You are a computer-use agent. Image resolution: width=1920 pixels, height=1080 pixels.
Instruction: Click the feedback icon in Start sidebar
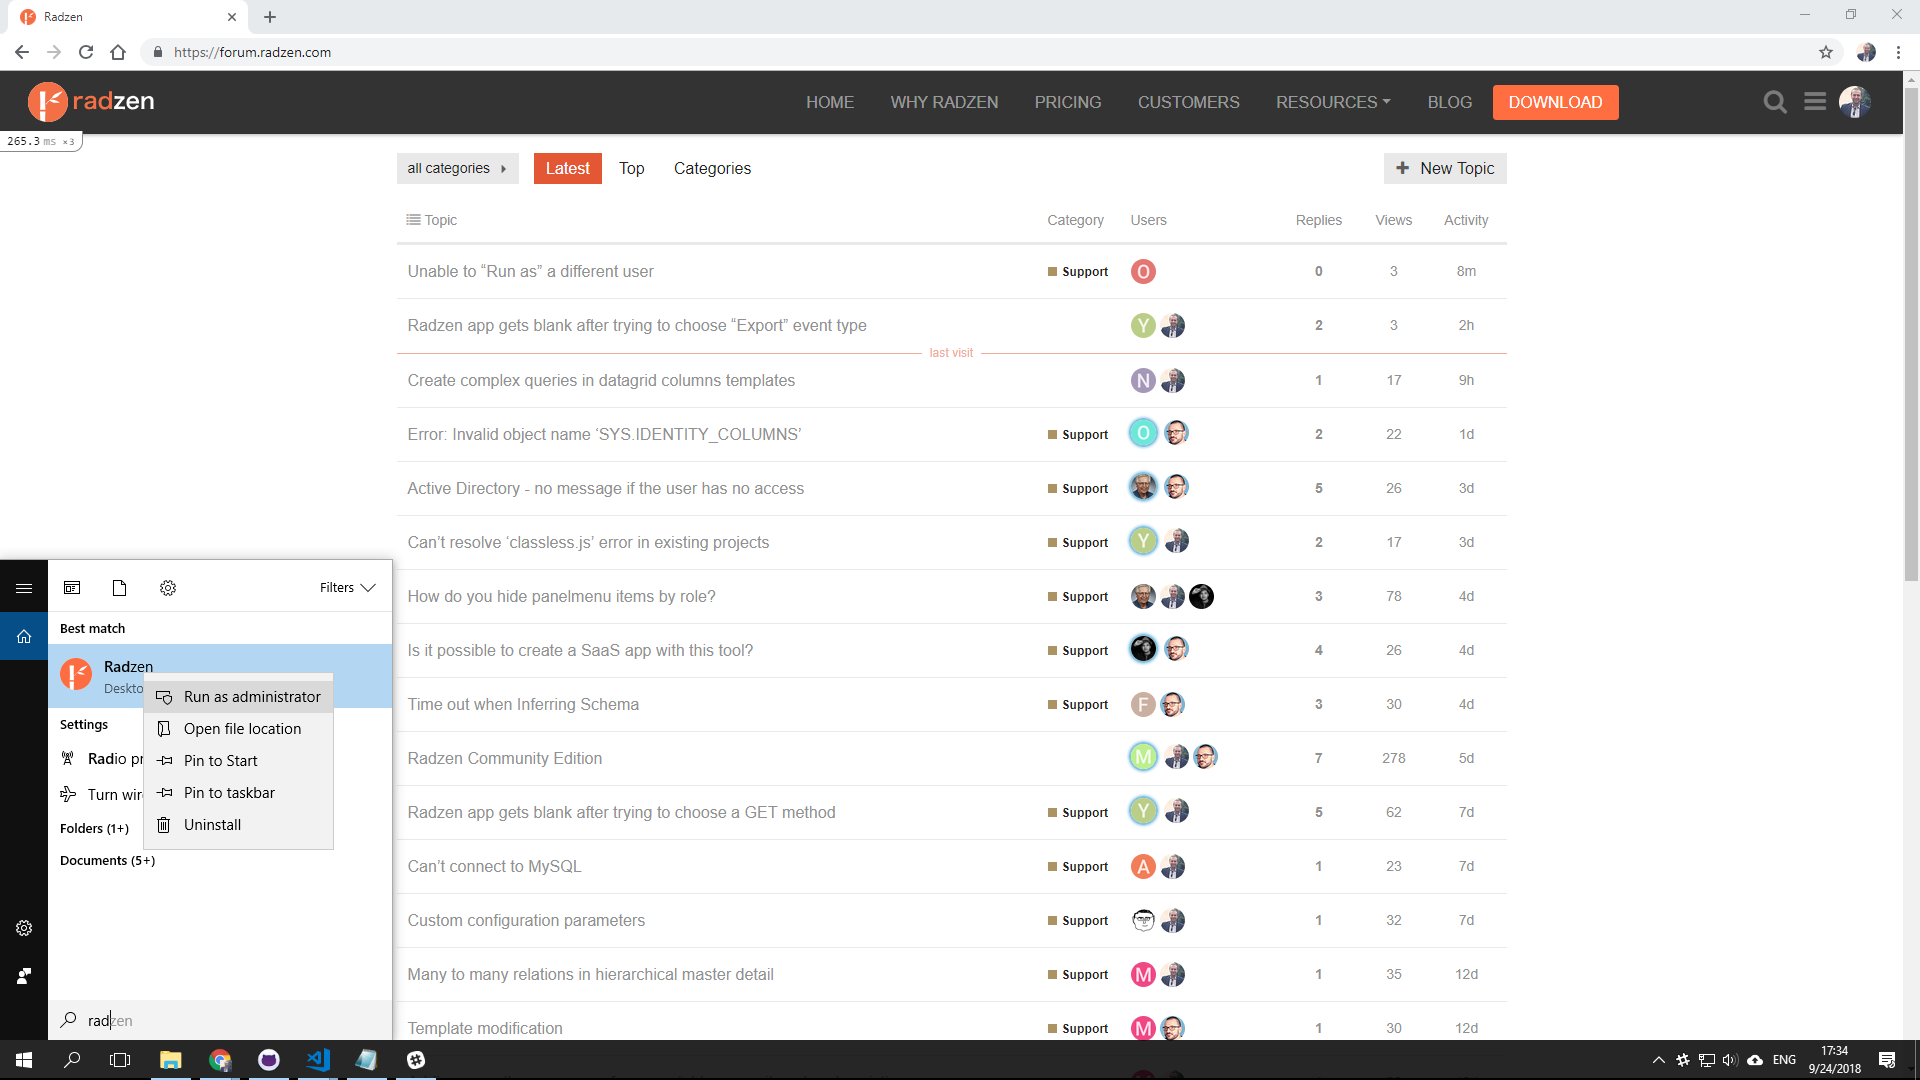point(24,976)
